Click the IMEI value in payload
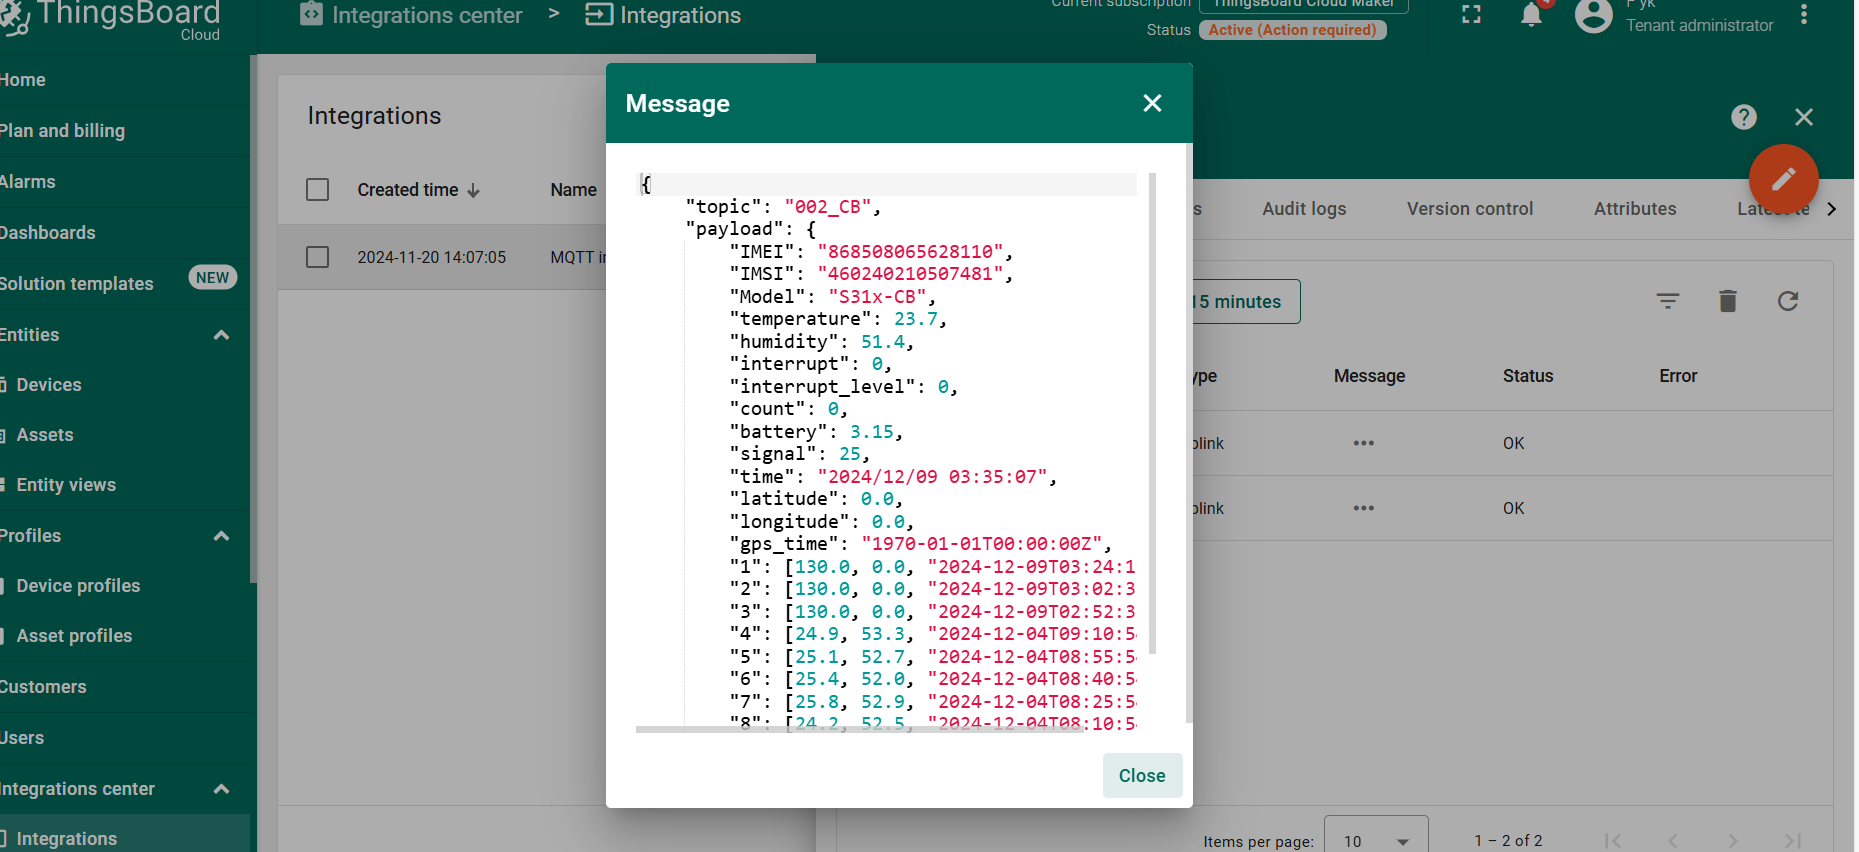The width and height of the screenshot is (1859, 852). (910, 252)
